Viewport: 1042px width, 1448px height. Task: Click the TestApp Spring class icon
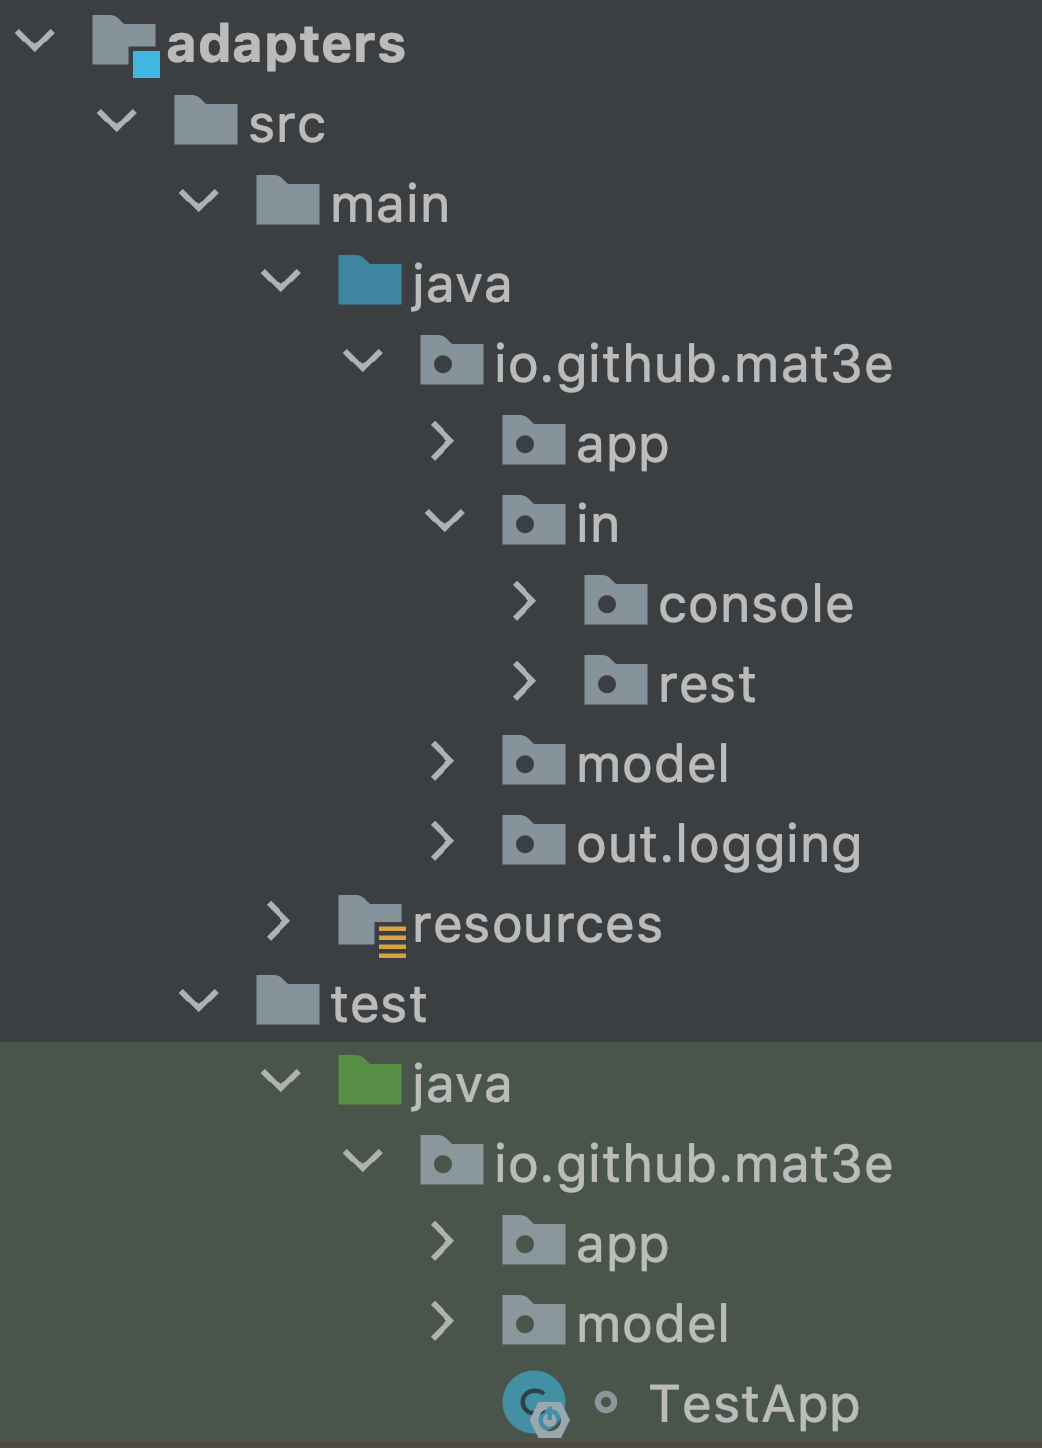pos(534,1403)
